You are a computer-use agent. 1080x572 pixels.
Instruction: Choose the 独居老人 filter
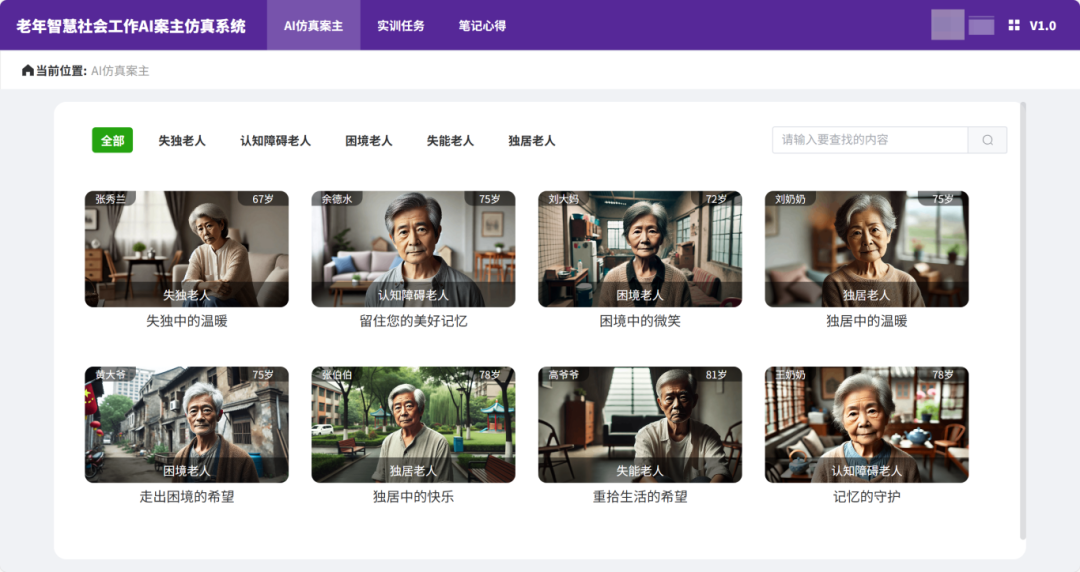(531, 141)
